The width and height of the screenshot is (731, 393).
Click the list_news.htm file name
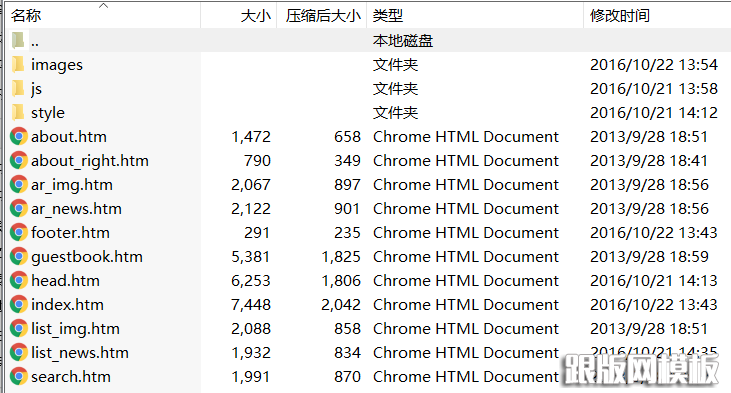pyautogui.click(x=80, y=353)
